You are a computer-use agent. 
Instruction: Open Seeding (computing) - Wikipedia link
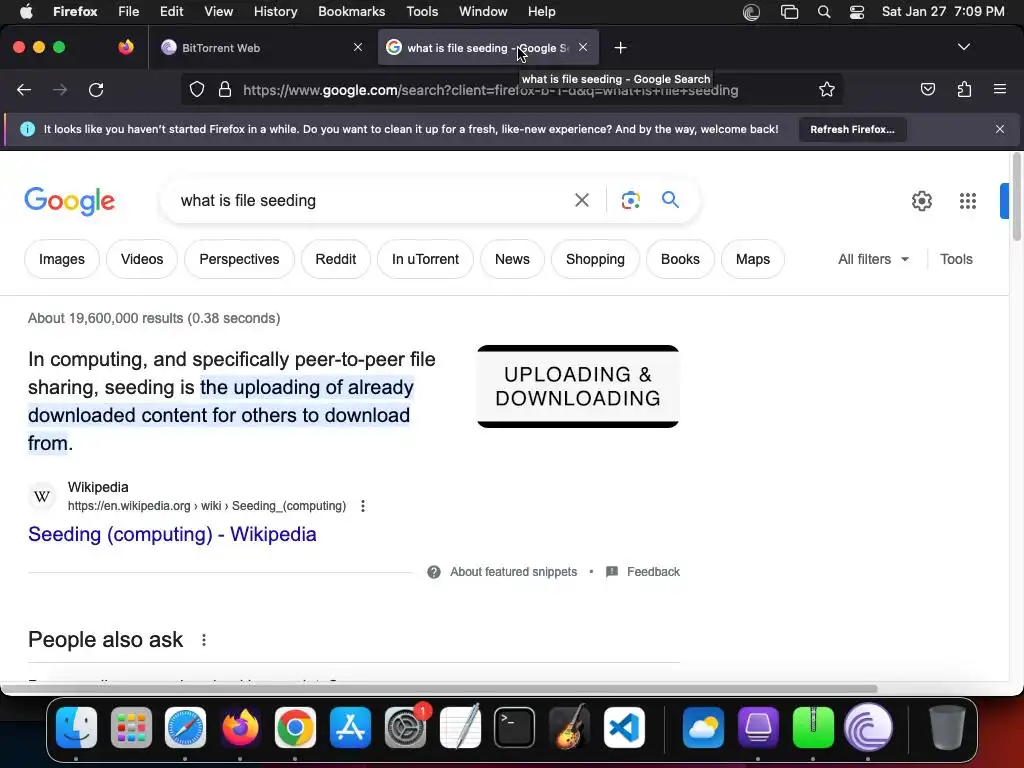coord(172,534)
